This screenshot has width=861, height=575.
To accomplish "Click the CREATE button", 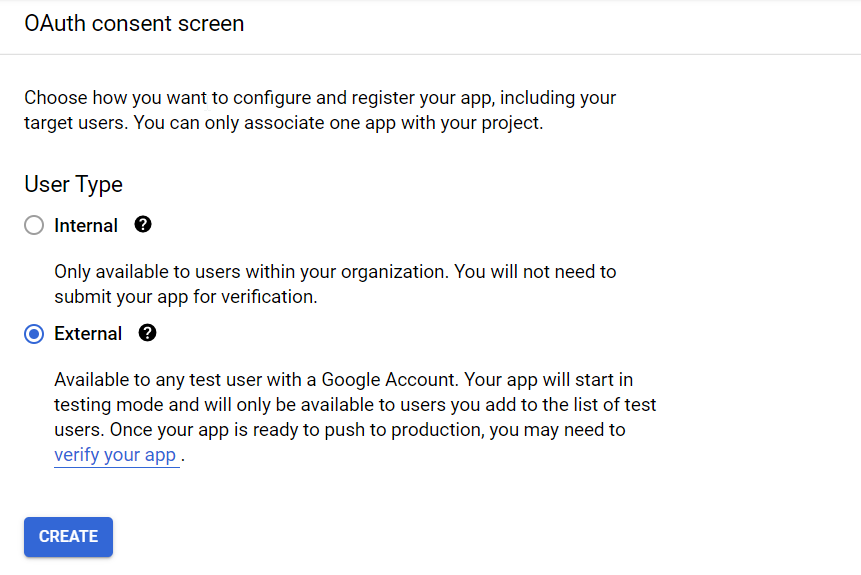I will coord(68,537).
